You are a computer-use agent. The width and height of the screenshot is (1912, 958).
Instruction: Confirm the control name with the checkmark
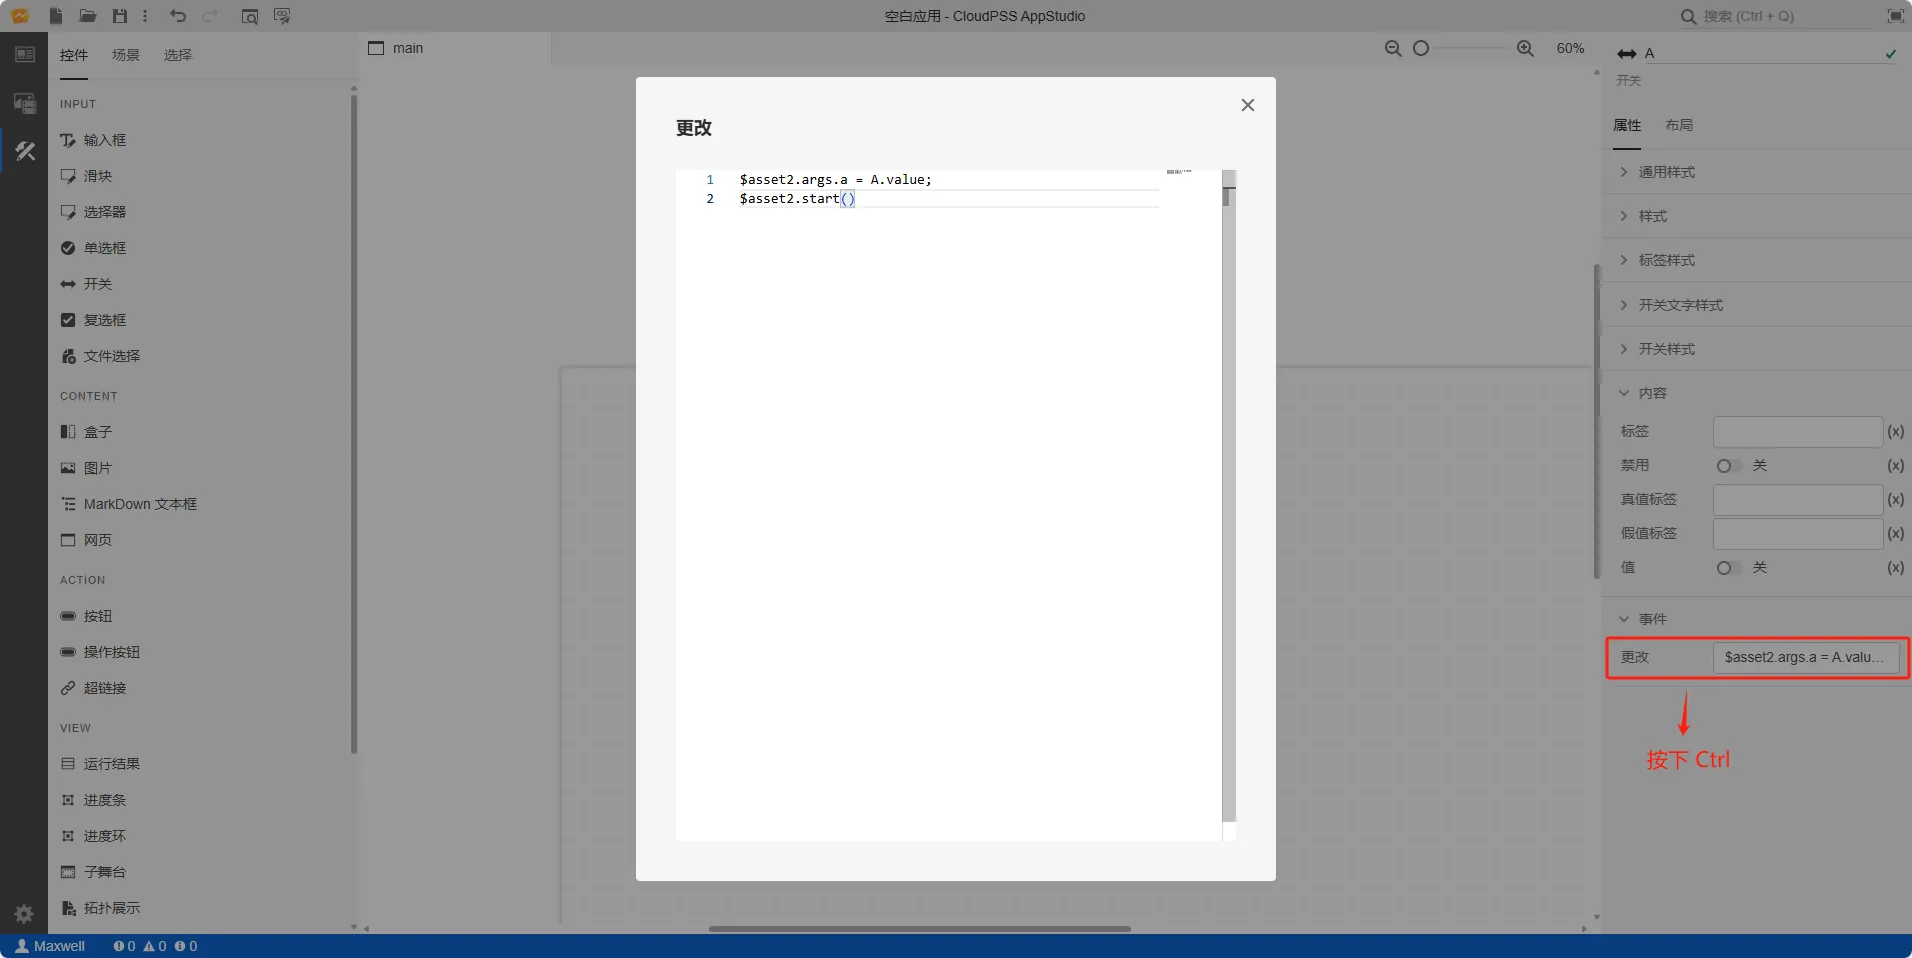tap(1891, 54)
